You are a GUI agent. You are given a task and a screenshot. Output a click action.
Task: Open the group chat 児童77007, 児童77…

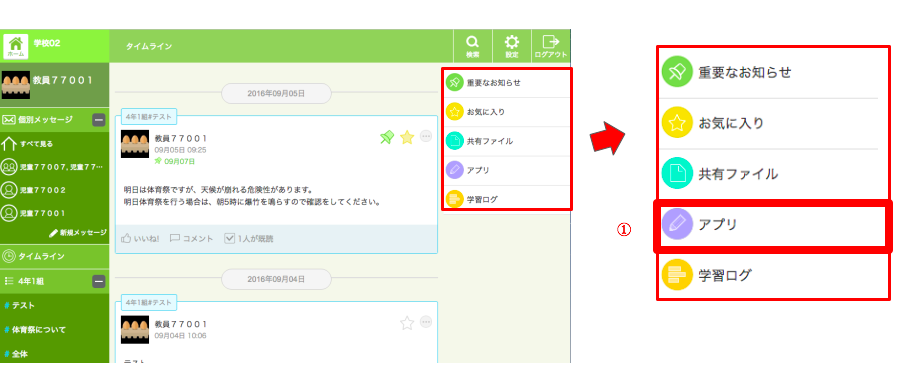click(53, 167)
